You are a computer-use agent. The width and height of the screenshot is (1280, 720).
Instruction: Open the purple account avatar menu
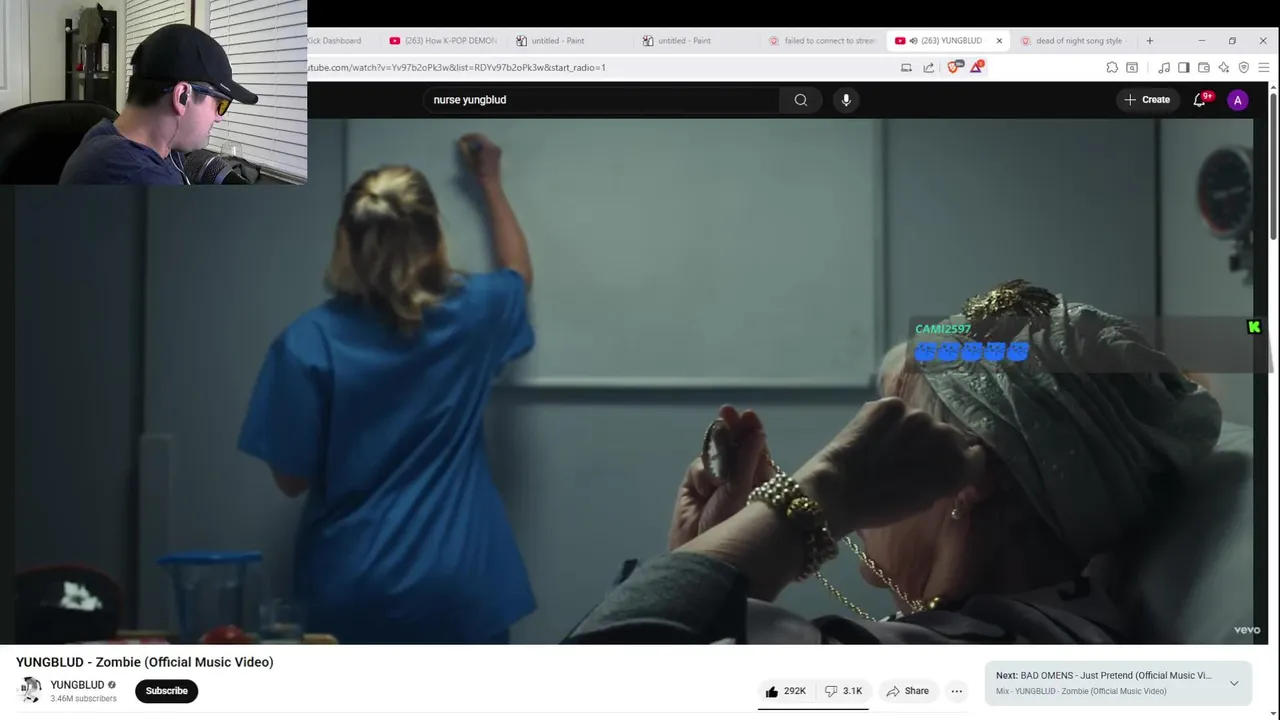click(x=1238, y=100)
